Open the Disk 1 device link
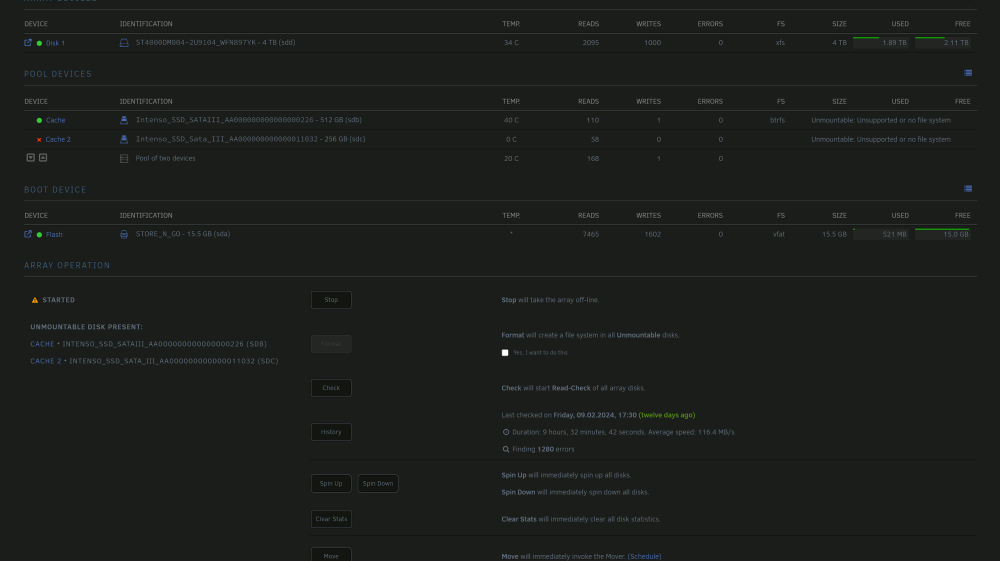The width and height of the screenshot is (1000, 561). point(55,43)
